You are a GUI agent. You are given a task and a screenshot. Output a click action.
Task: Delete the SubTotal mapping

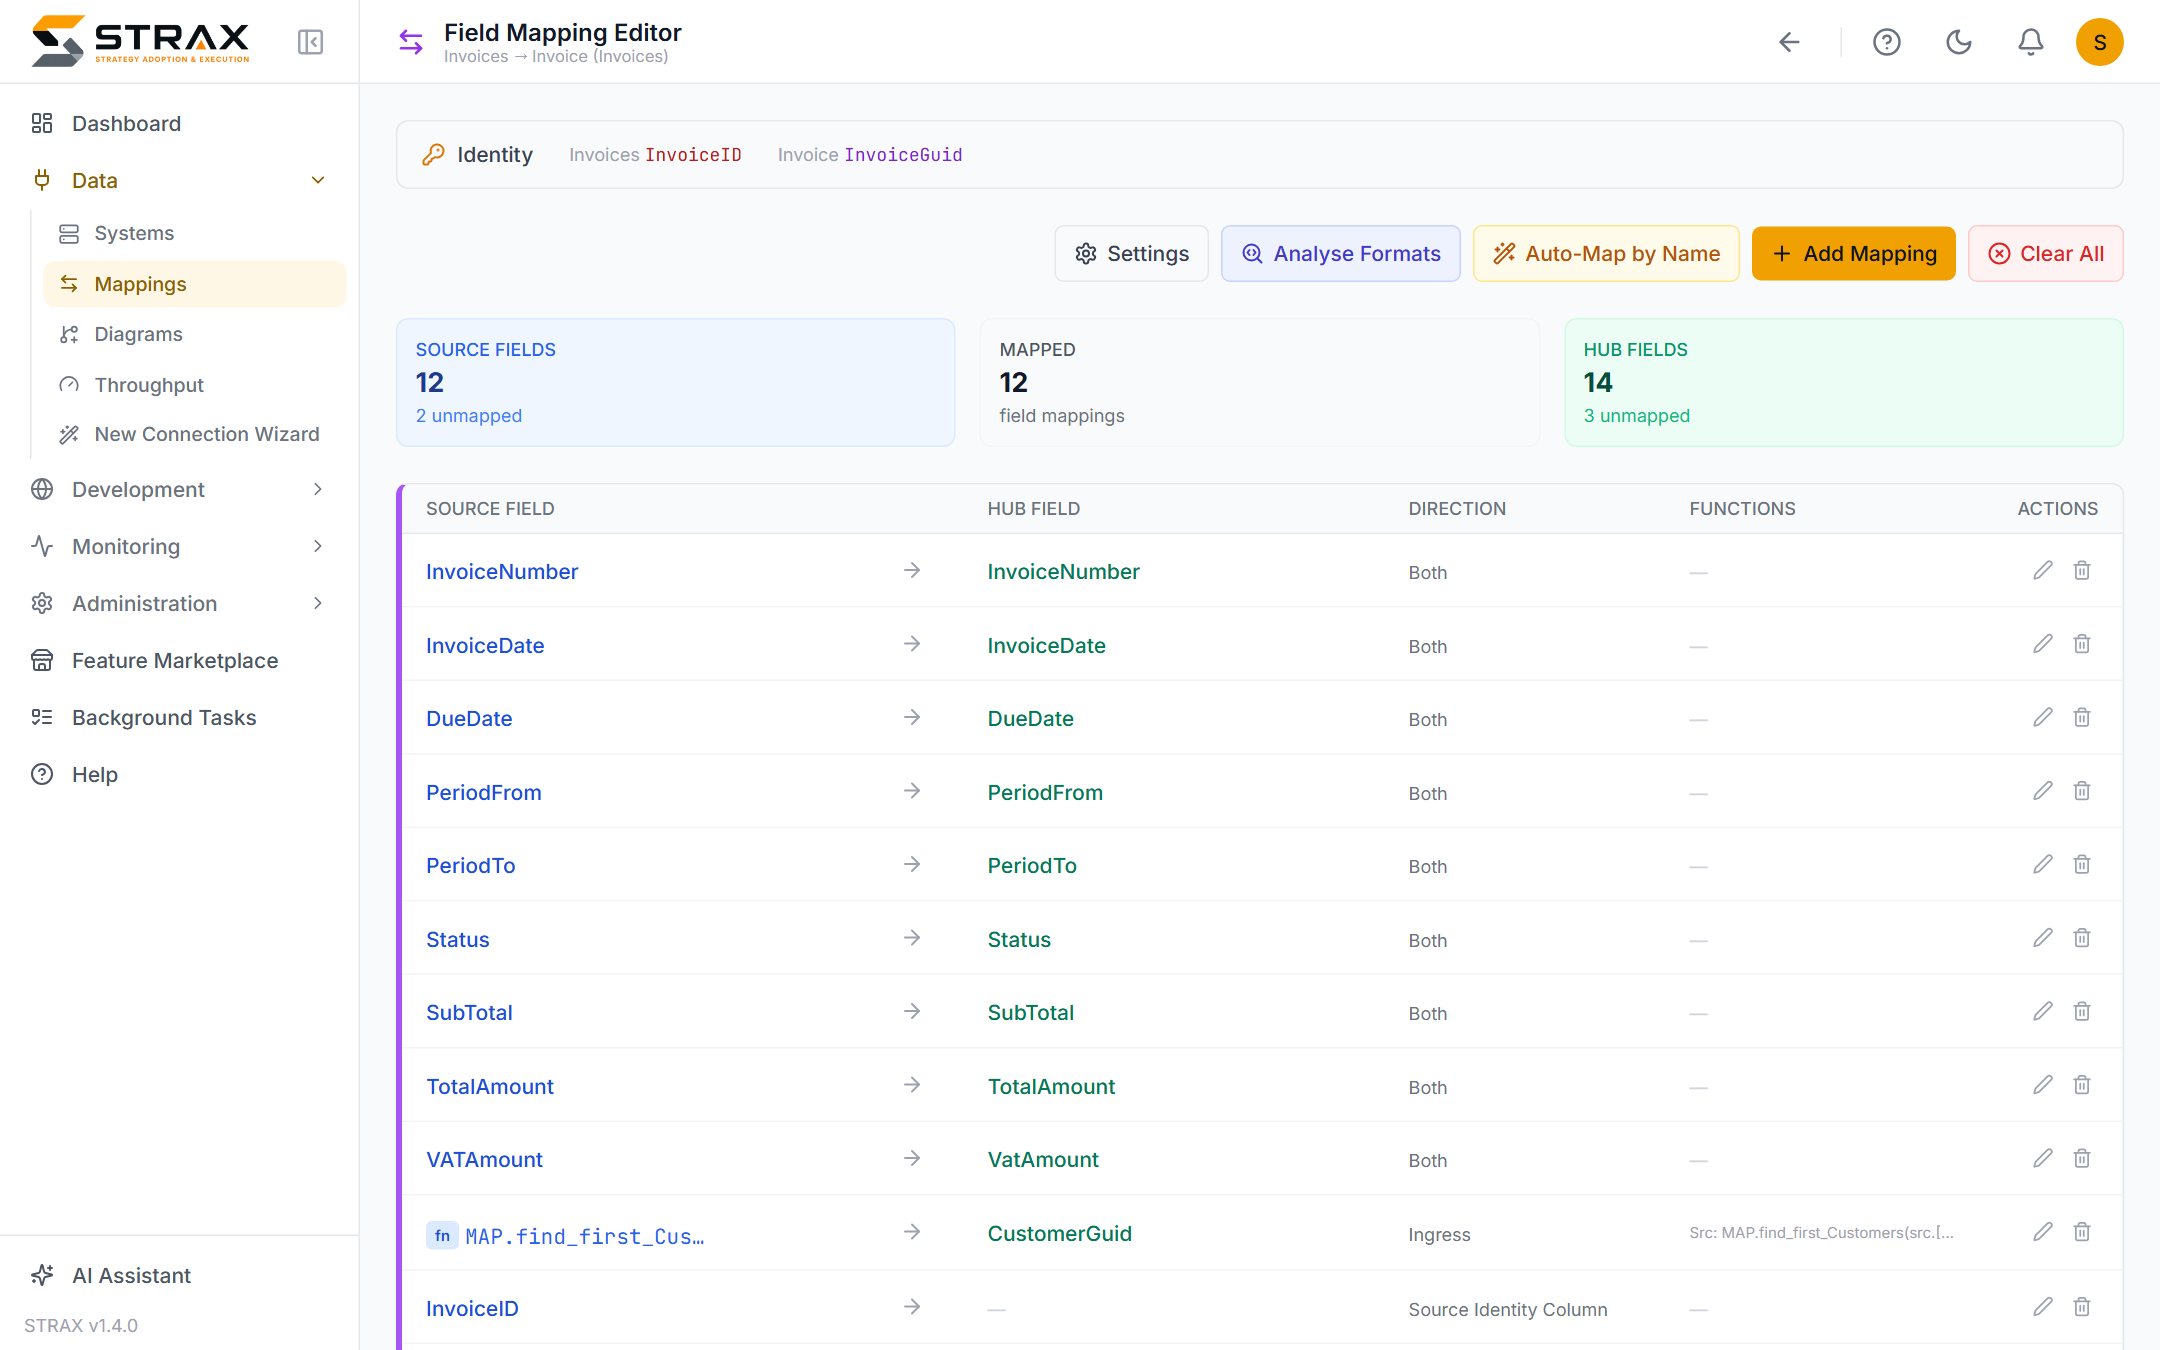2082,1011
